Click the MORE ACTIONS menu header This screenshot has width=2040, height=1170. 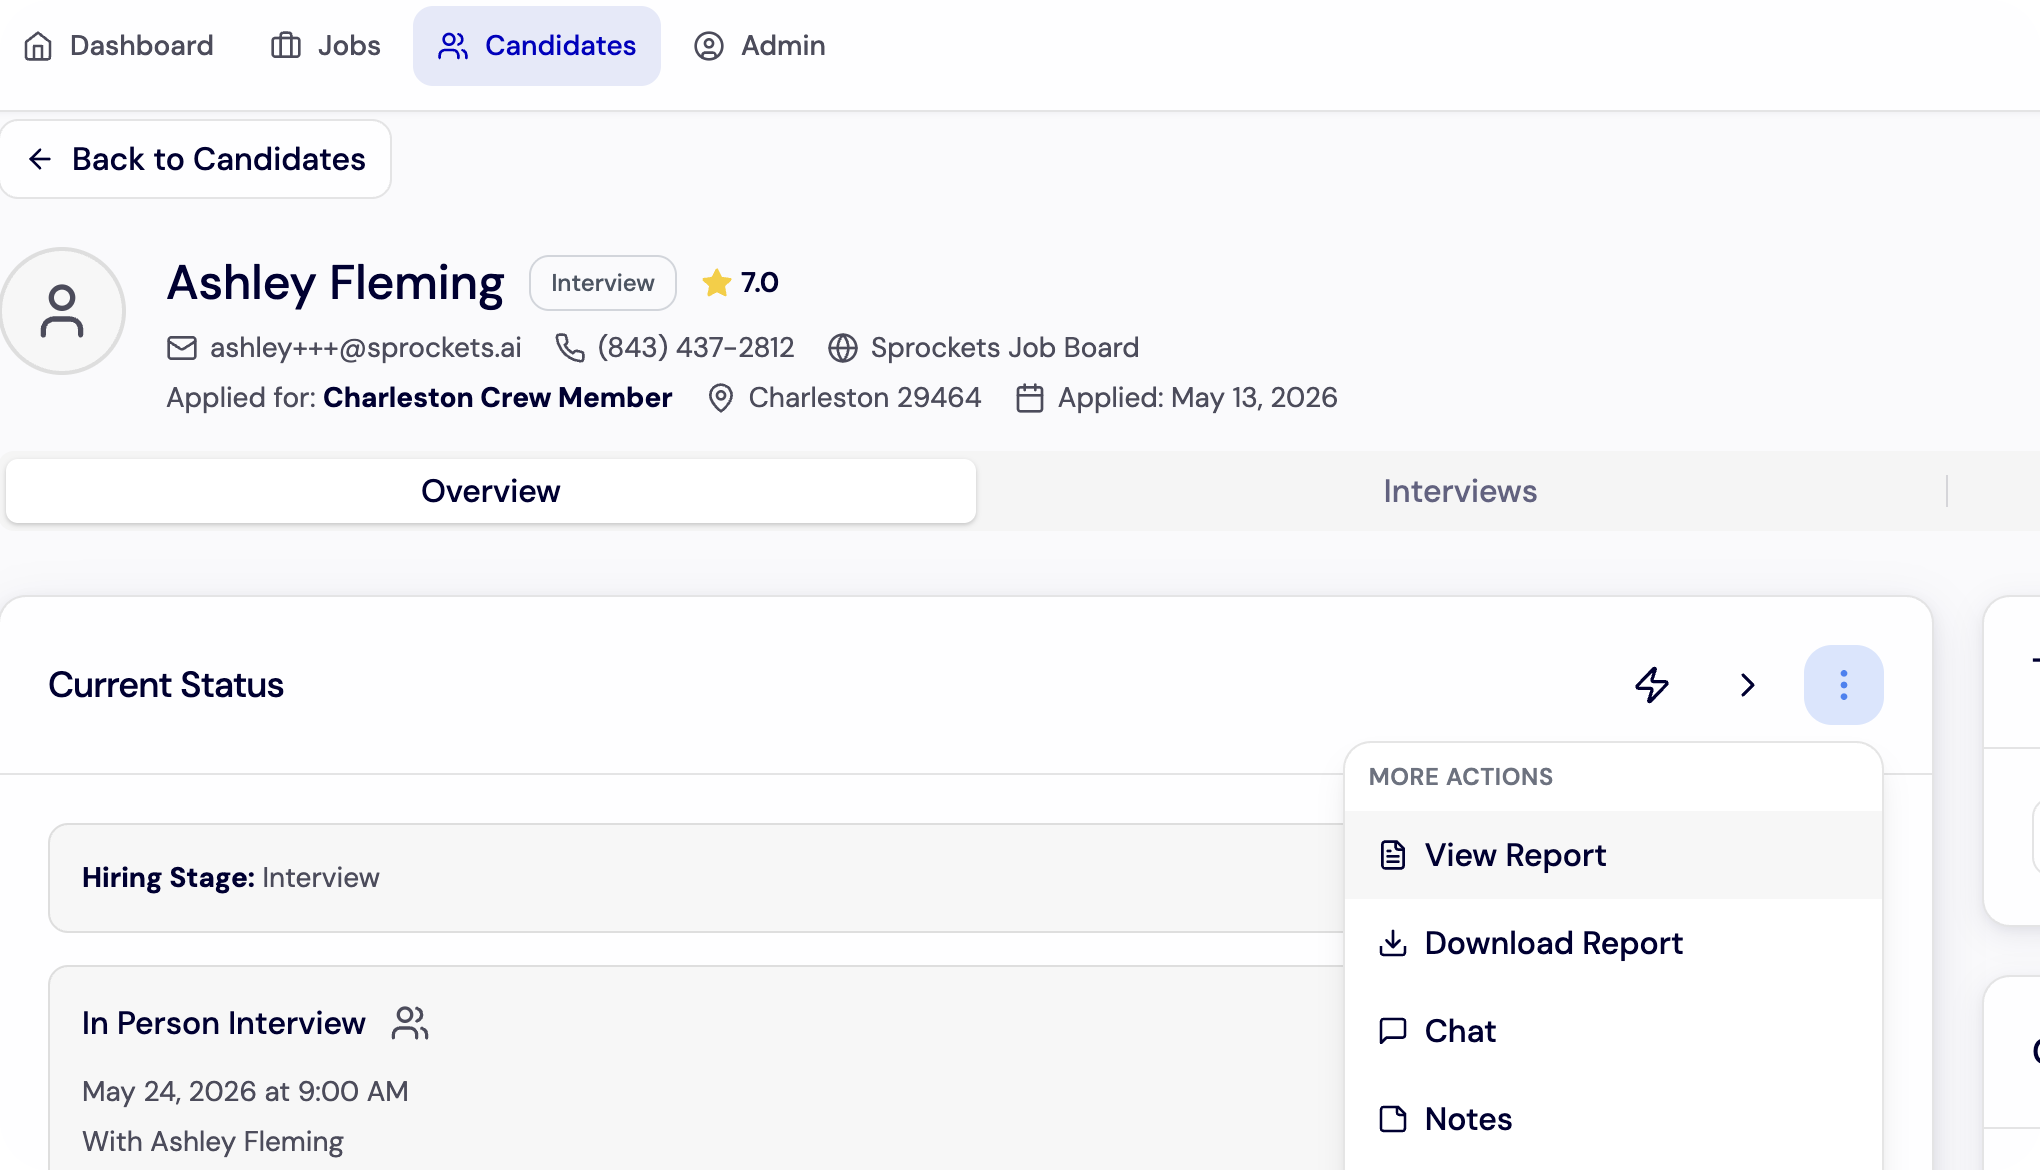[1460, 777]
